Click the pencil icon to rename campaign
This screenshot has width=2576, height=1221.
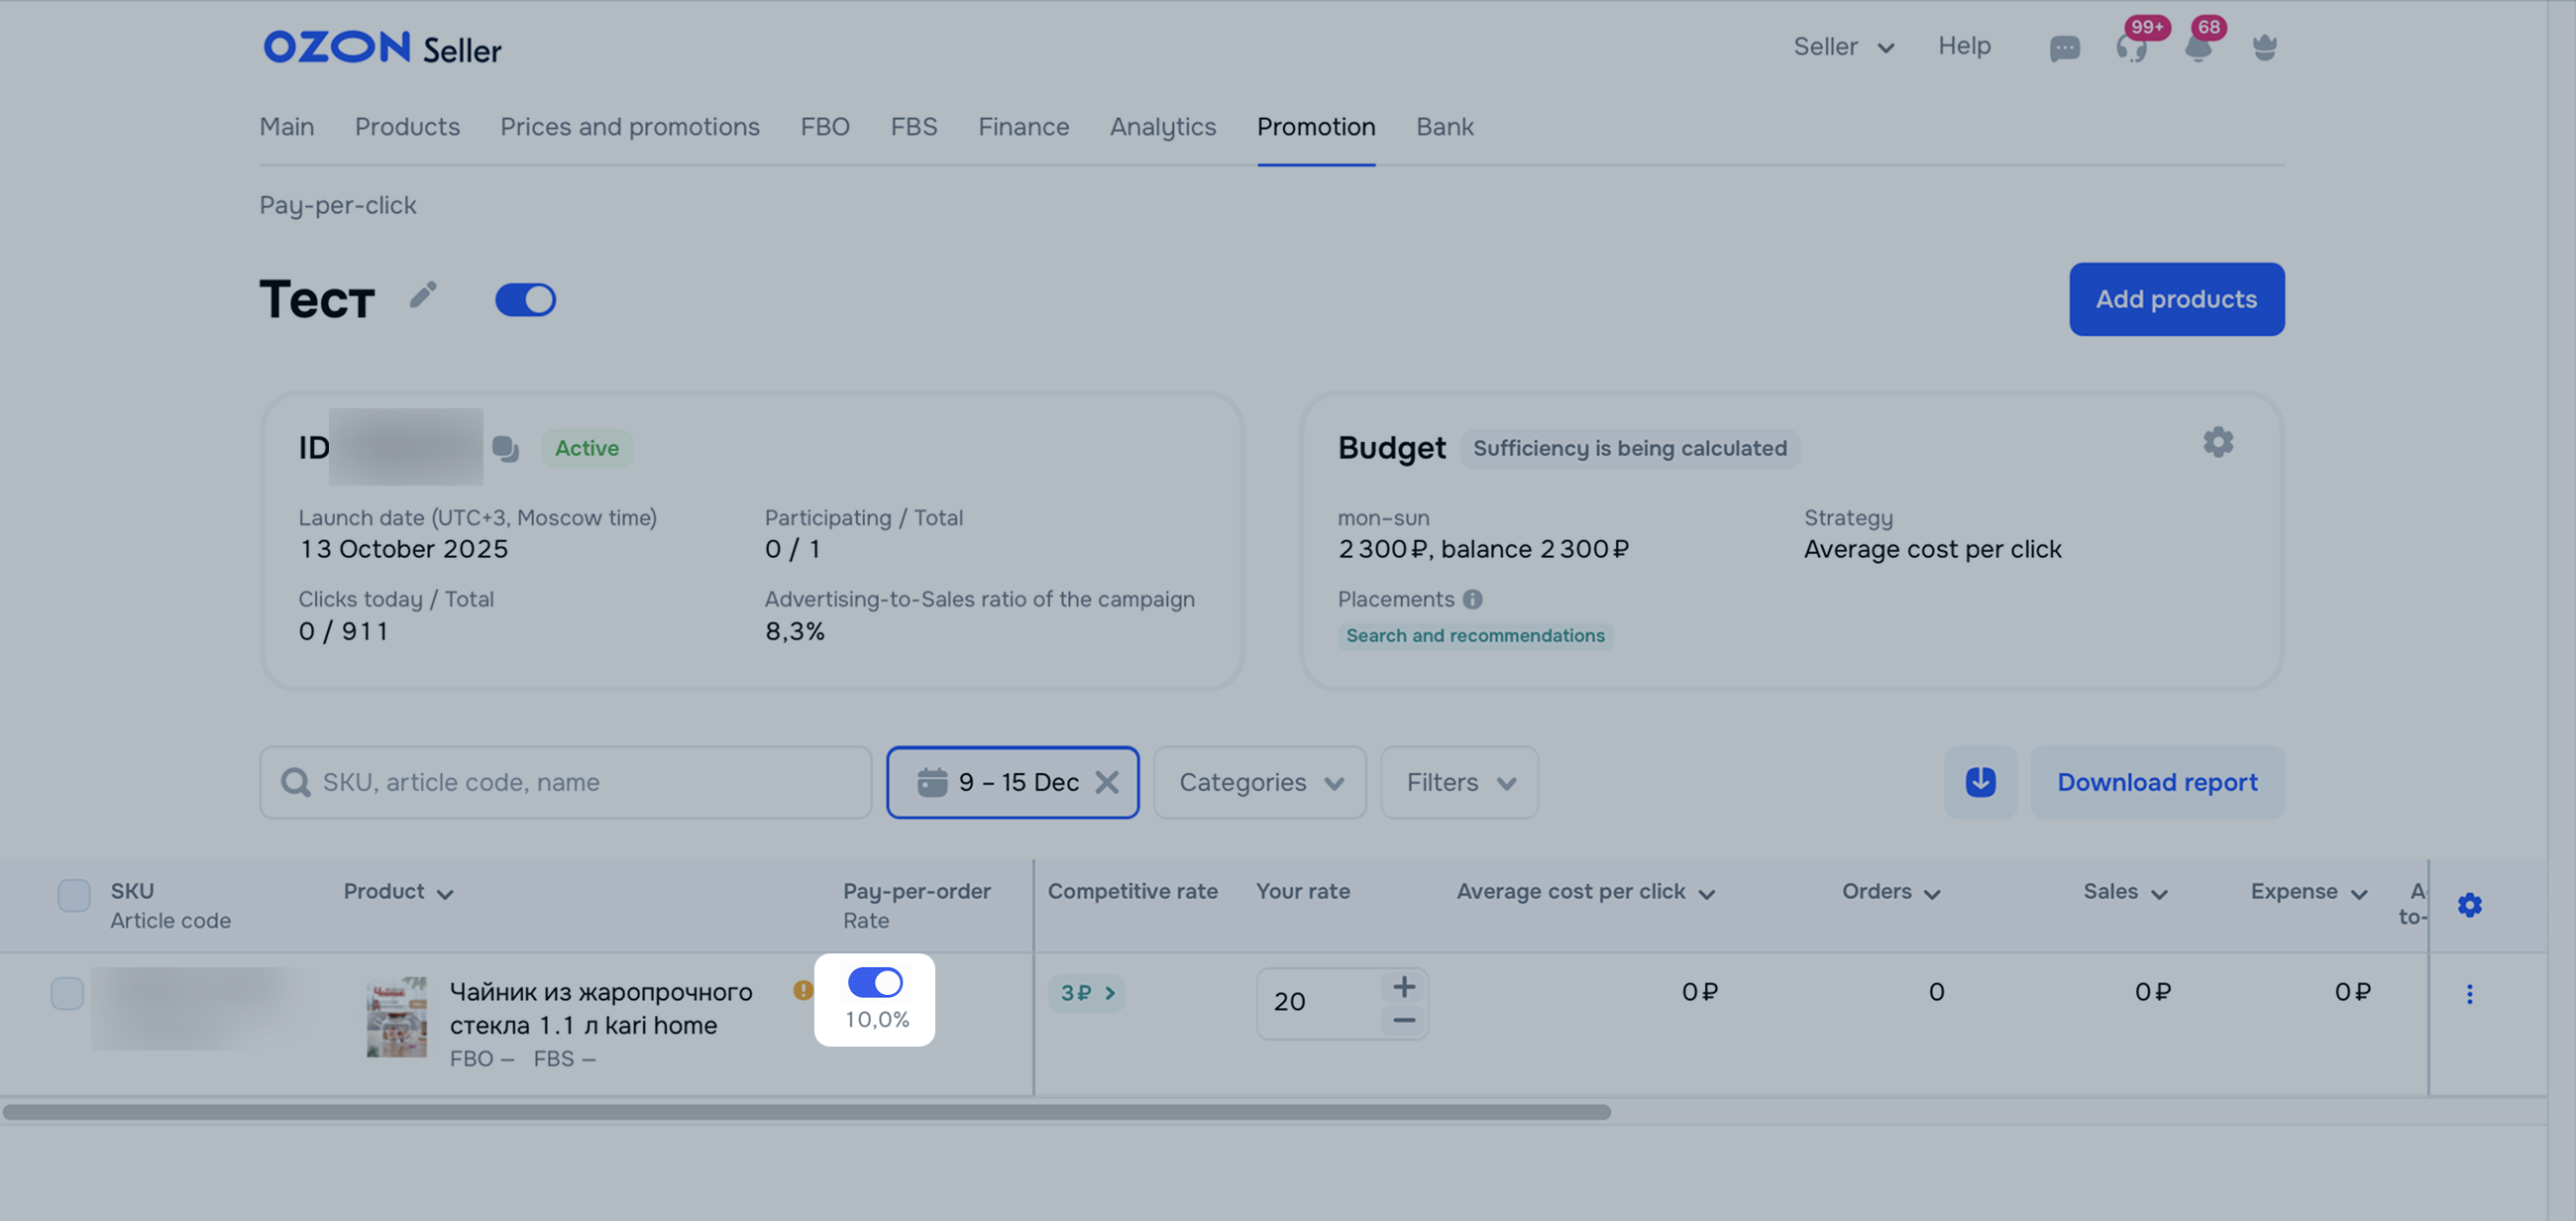423,295
